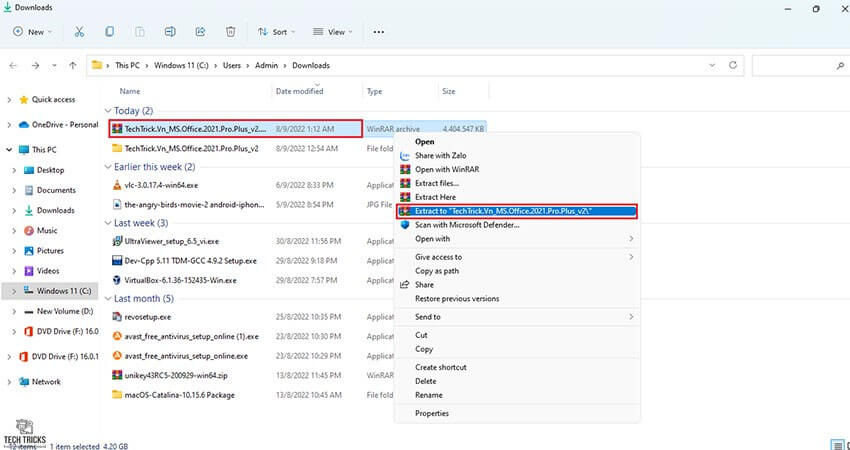
Task: Click the Delete trash icon in toolbar
Action: point(230,32)
